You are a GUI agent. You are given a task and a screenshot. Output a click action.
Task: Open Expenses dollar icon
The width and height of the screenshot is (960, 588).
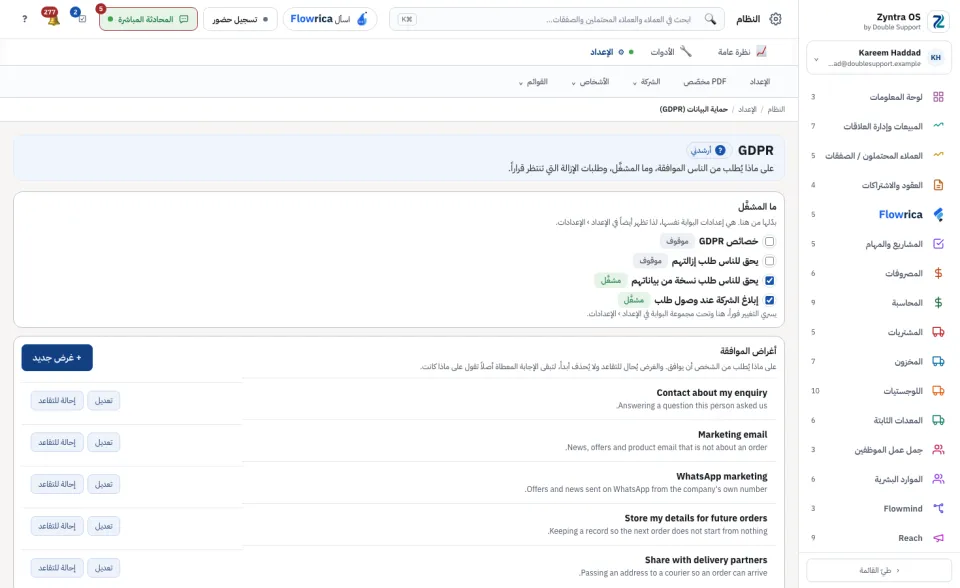[938, 273]
